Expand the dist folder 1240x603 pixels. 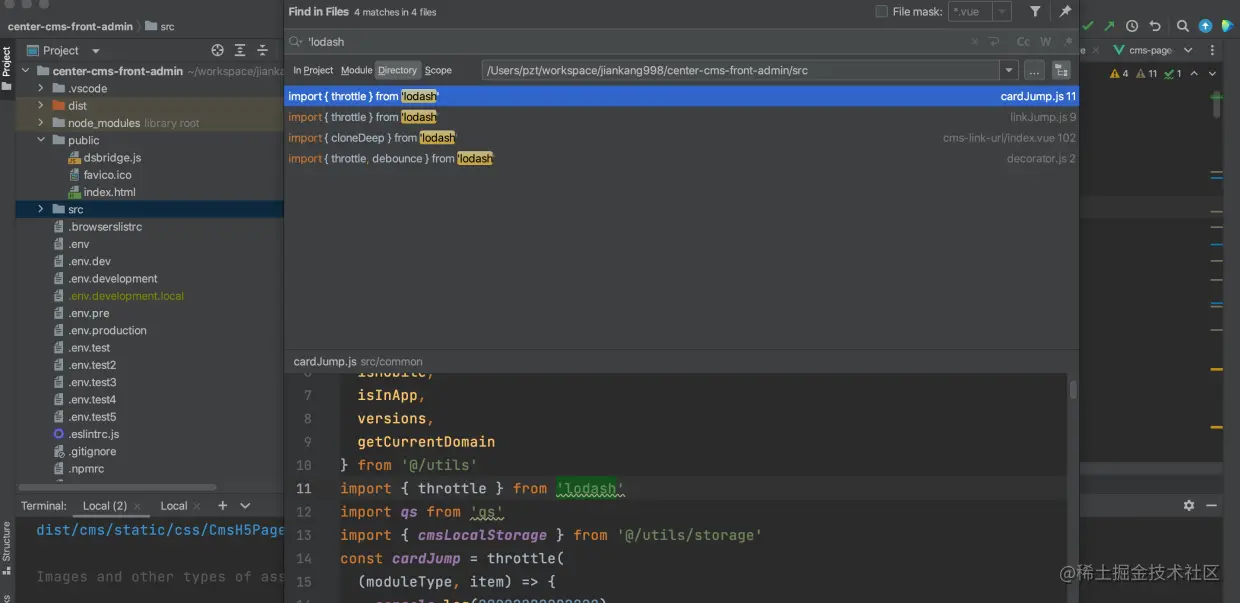point(41,106)
